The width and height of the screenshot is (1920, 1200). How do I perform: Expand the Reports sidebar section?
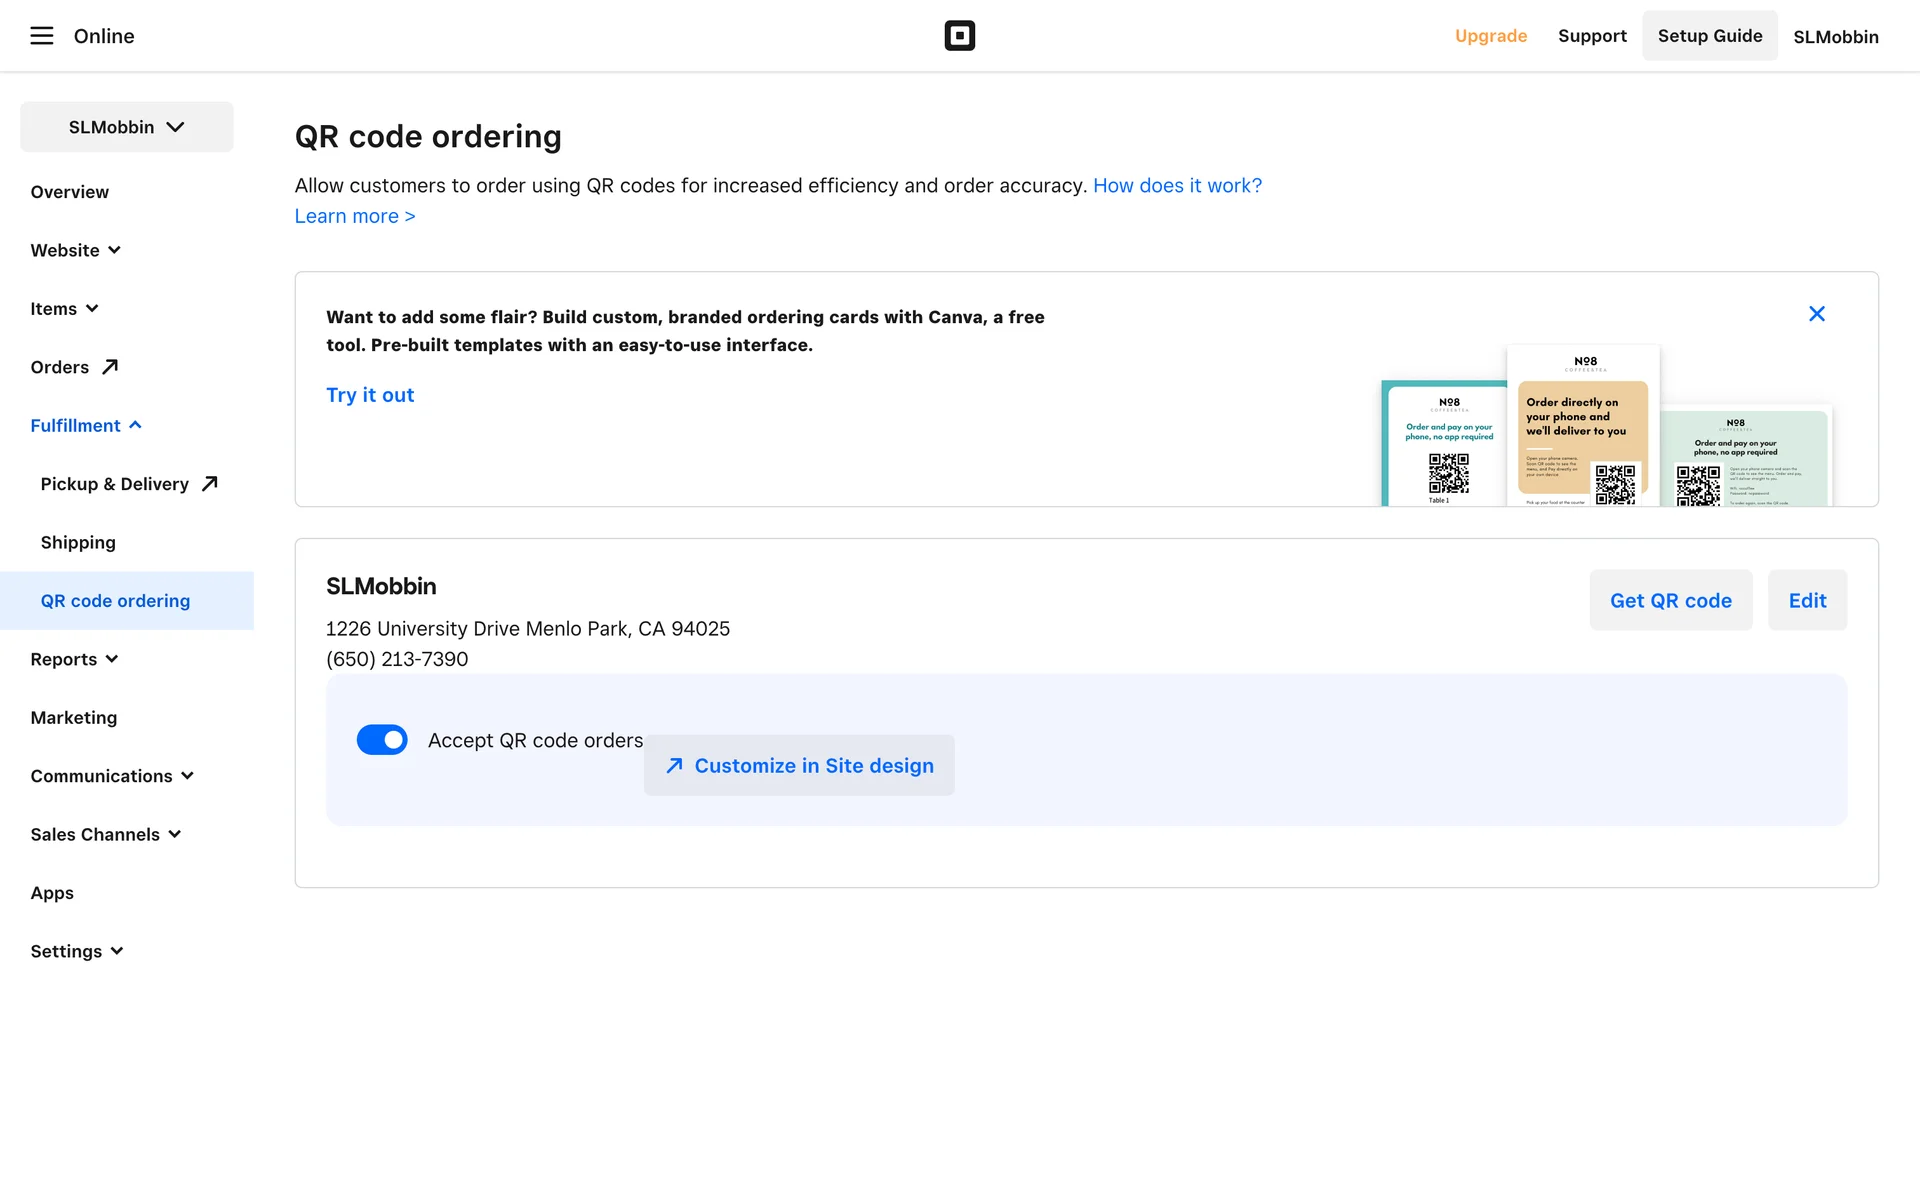point(74,659)
